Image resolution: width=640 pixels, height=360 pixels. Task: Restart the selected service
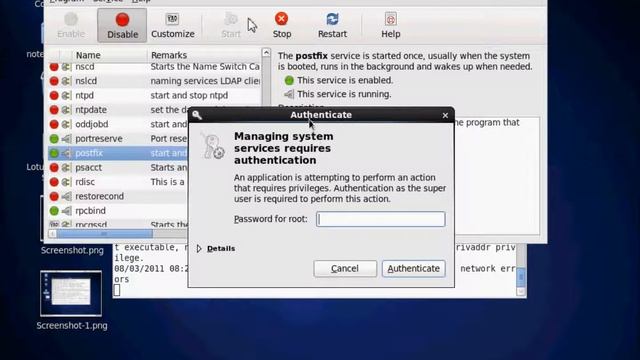(x=332, y=26)
